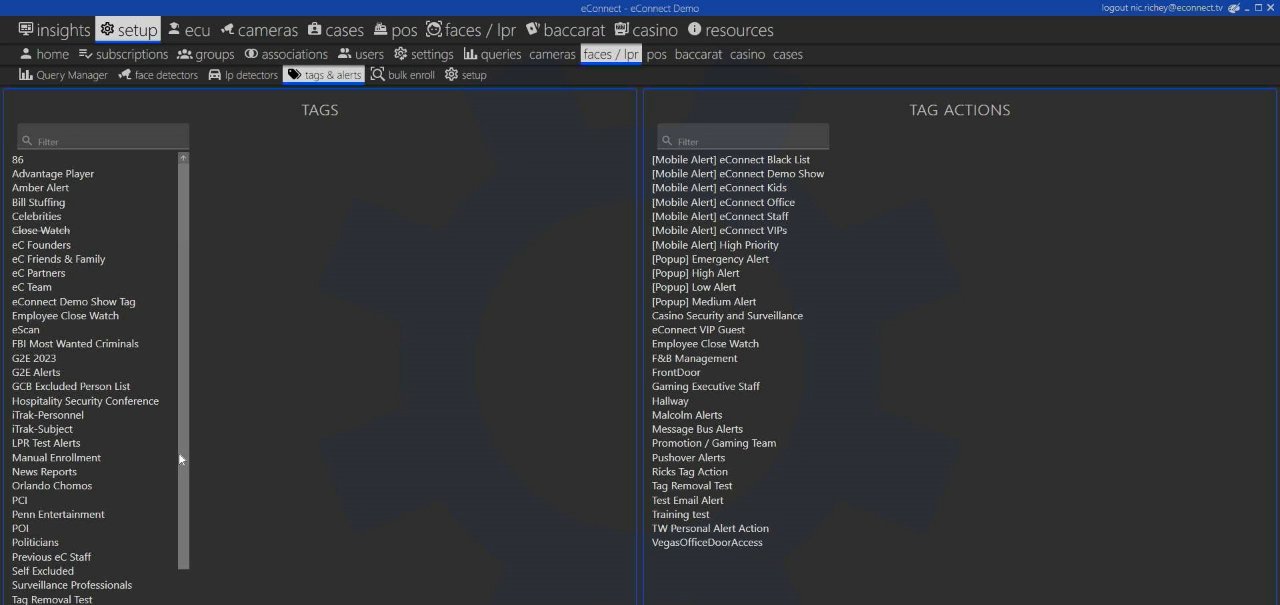Open the insights section
The height and width of the screenshot is (605, 1280).
[55, 30]
